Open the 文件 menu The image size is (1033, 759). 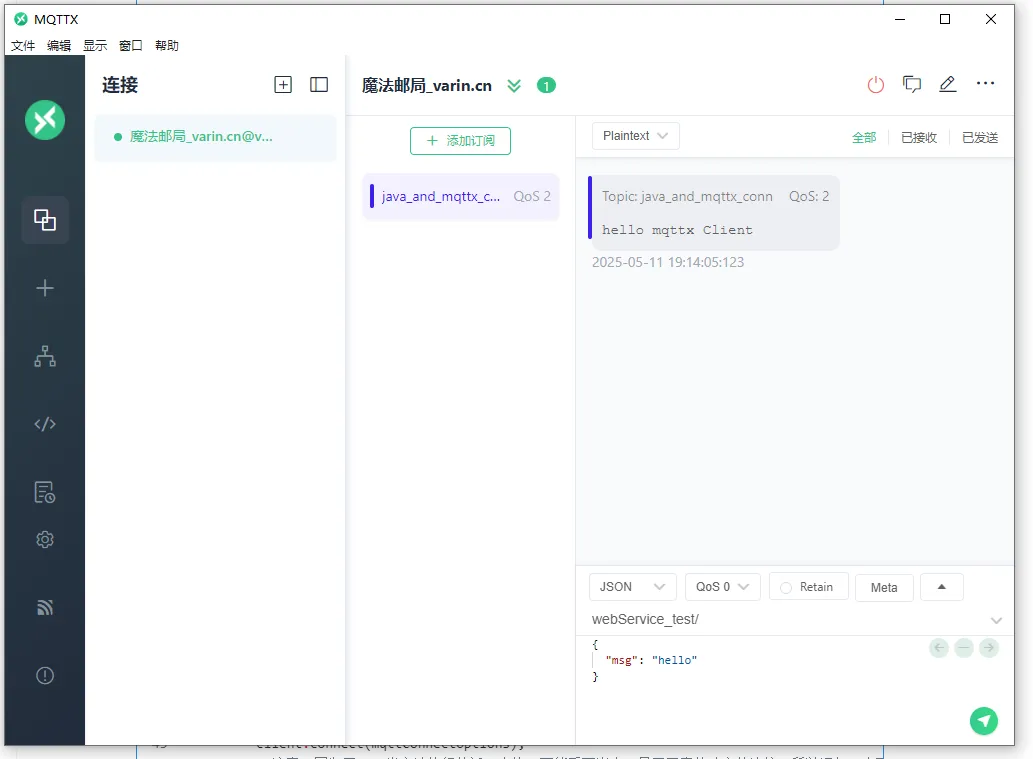[23, 45]
